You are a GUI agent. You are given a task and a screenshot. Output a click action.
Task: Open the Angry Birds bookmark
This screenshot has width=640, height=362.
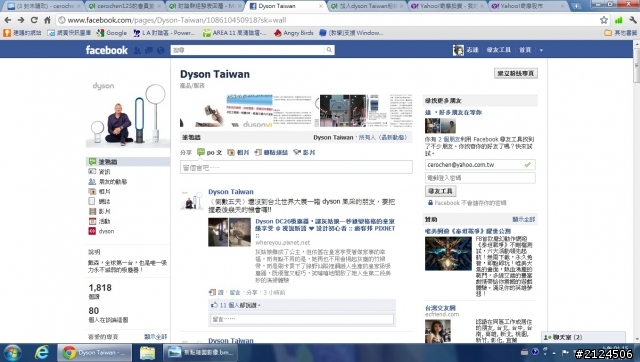tap(293, 33)
